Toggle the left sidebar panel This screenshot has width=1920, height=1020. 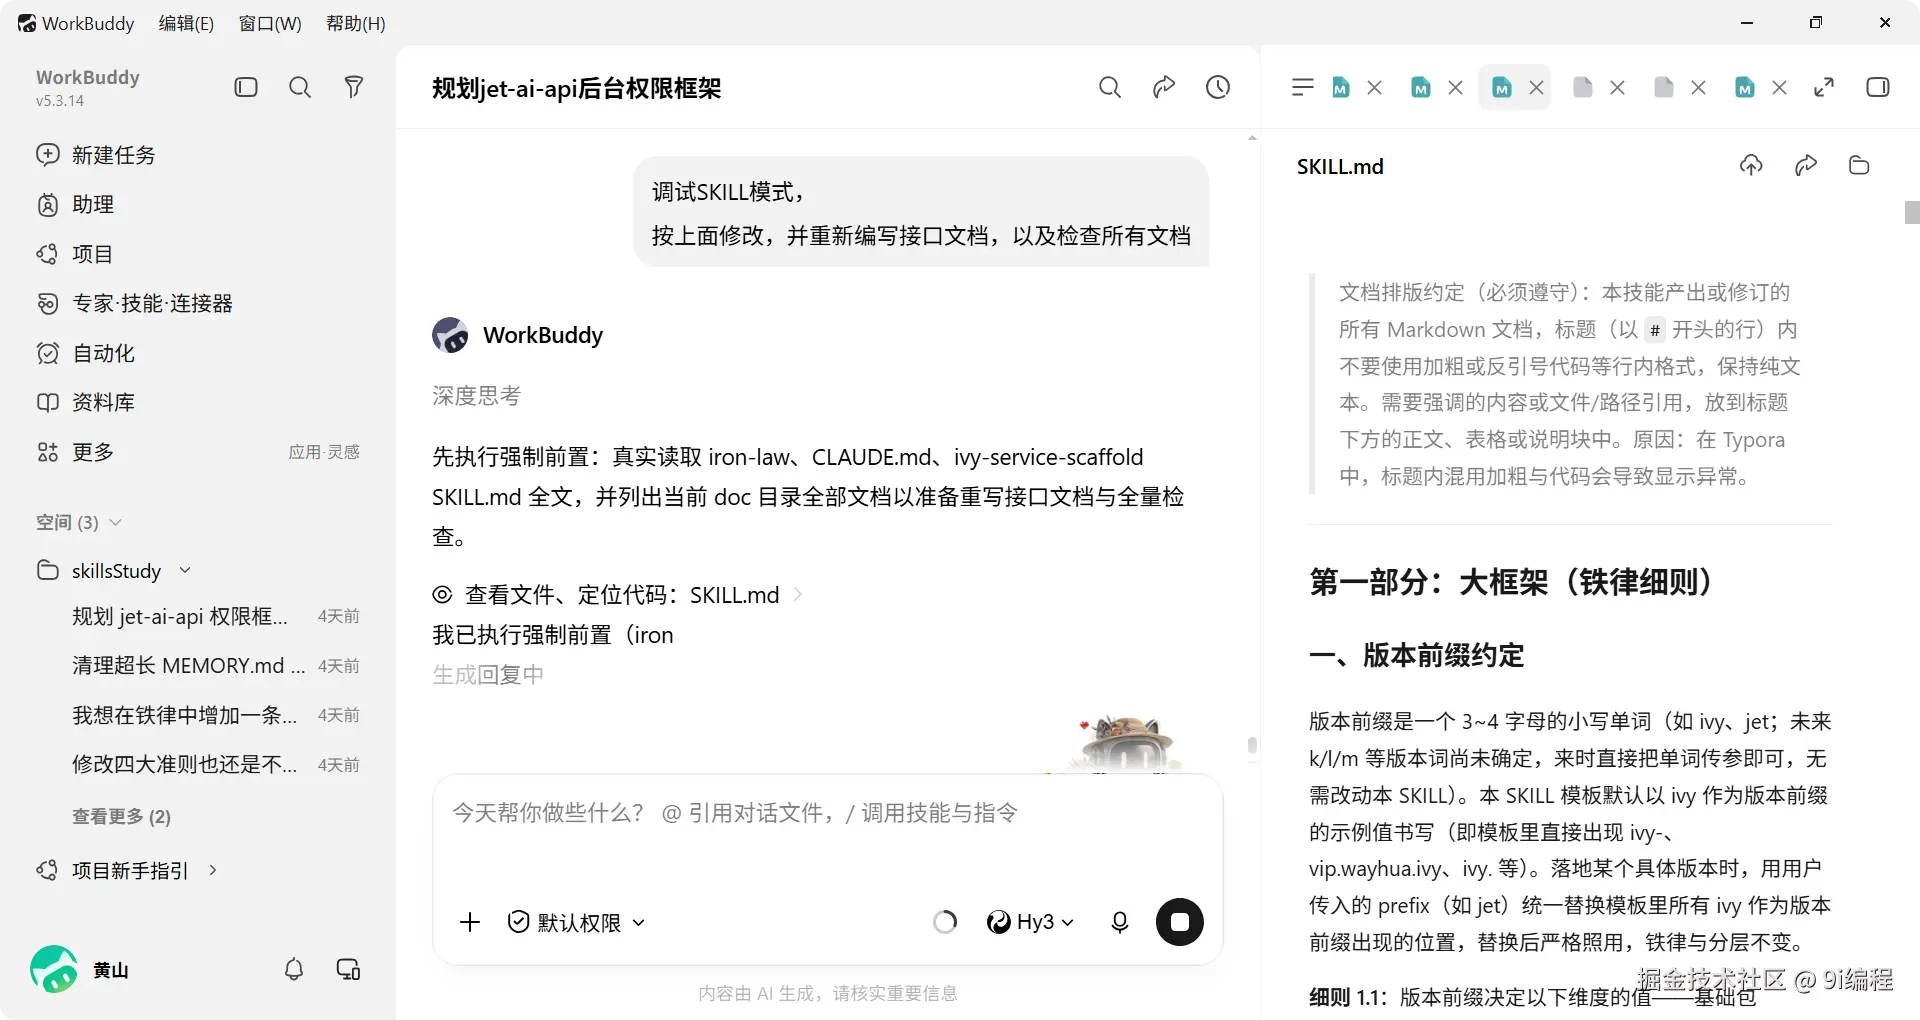coord(246,87)
